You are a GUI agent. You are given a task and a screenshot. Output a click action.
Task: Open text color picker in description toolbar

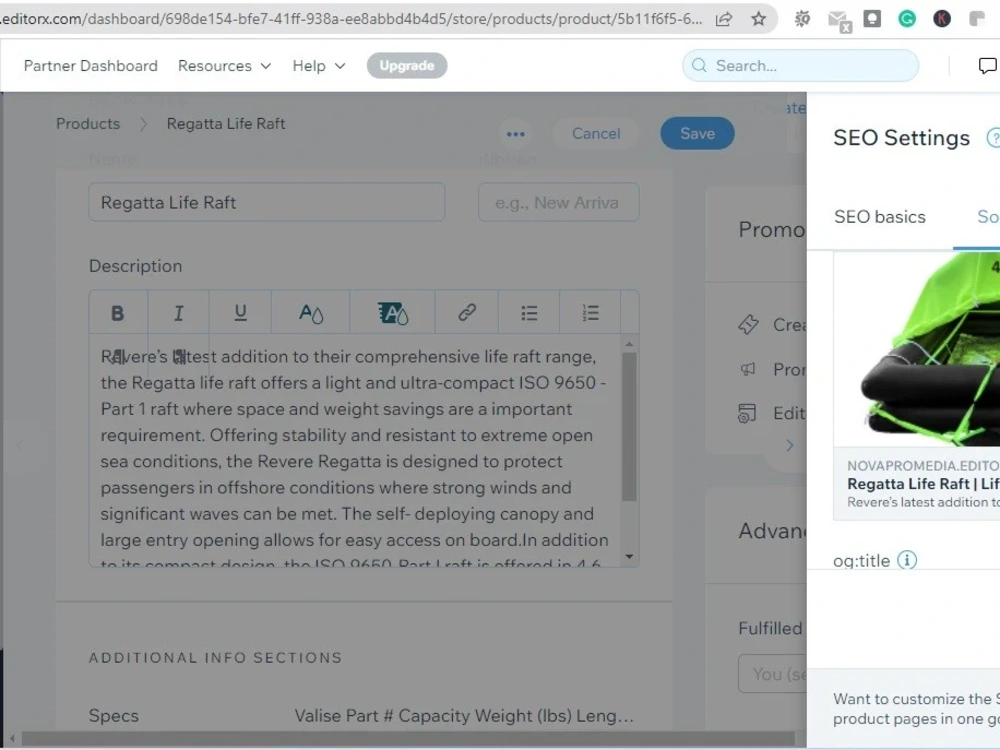pyautogui.click(x=311, y=312)
